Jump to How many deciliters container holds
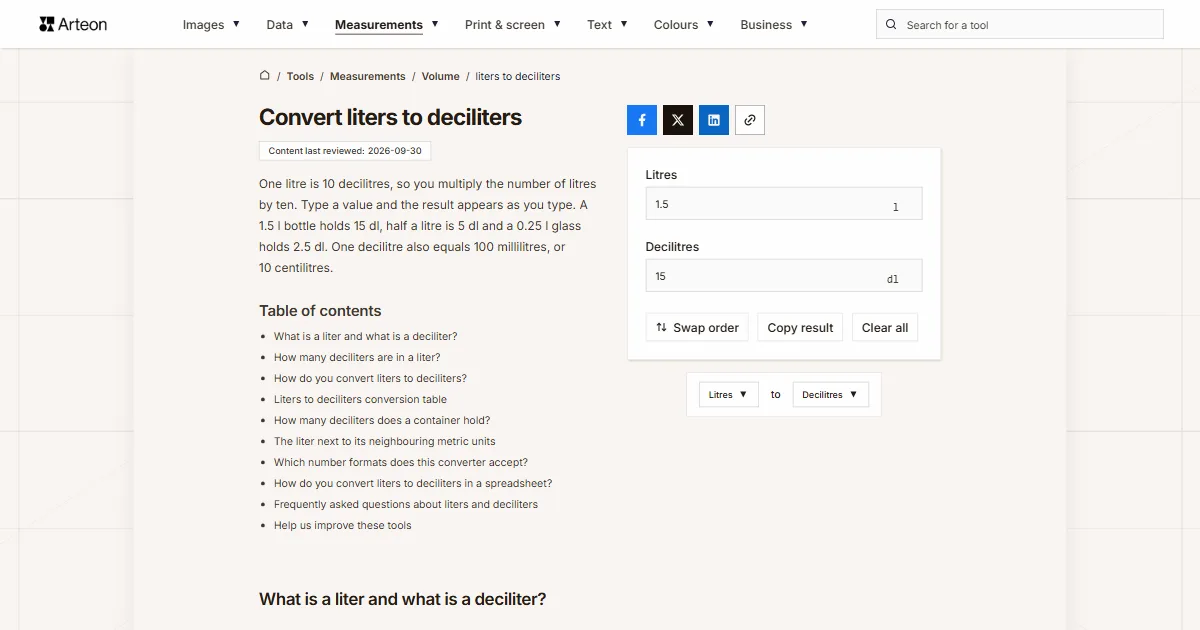This screenshot has height=630, width=1200. (382, 420)
